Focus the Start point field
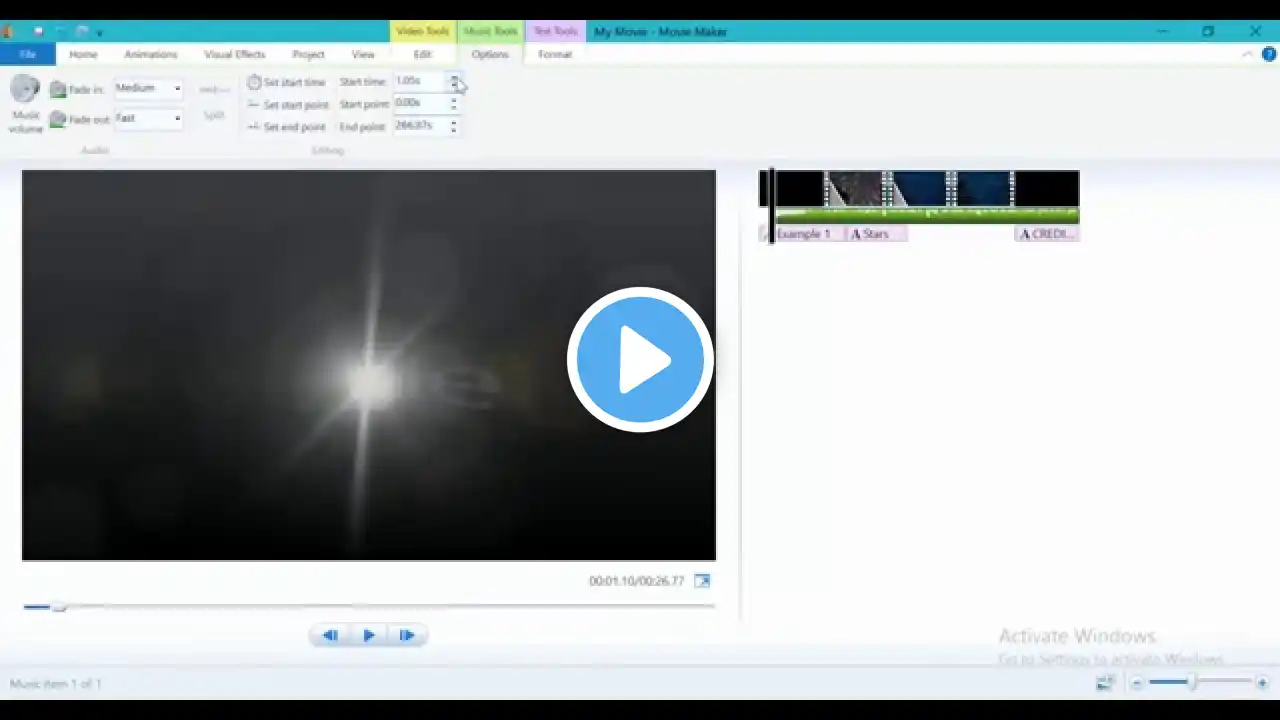1280x720 pixels. (x=420, y=103)
